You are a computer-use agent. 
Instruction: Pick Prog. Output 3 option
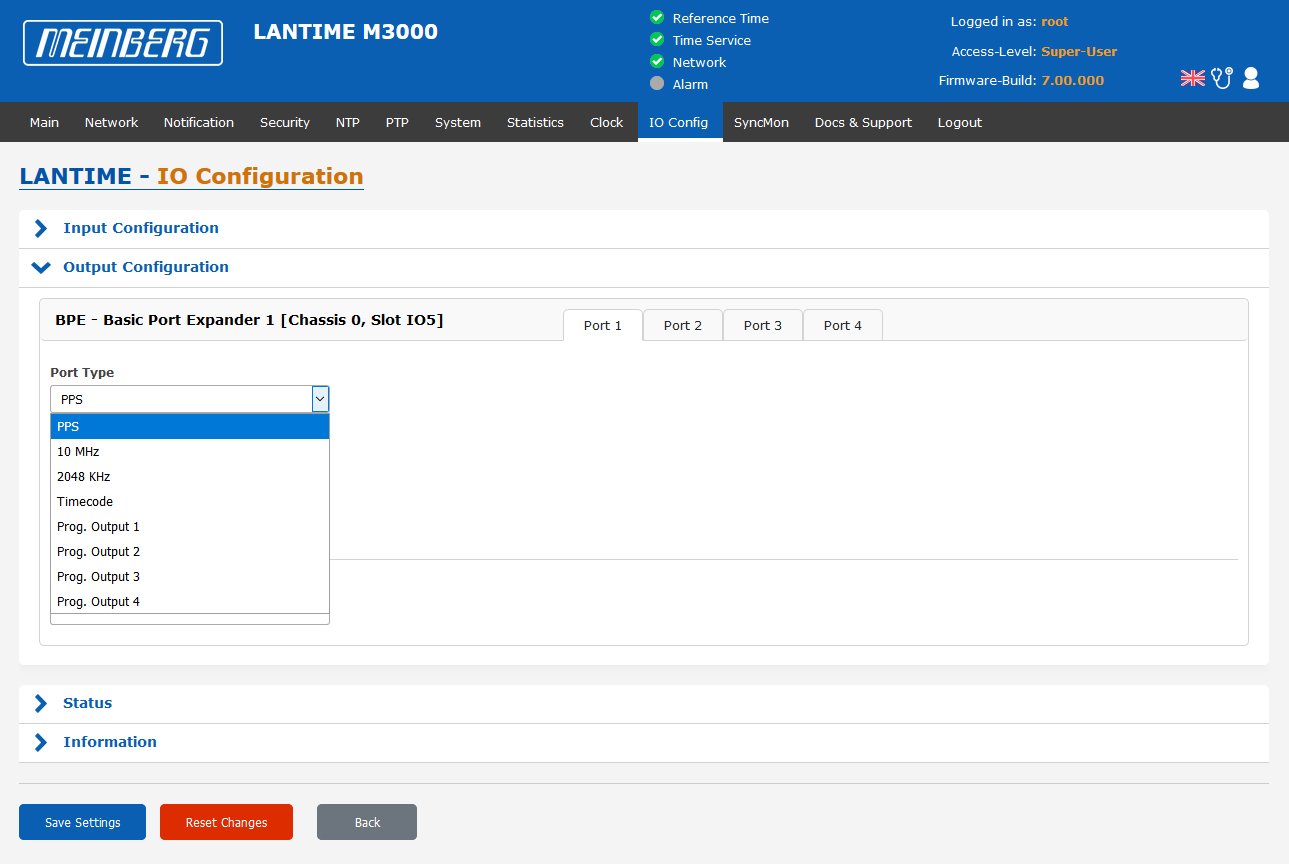pos(98,577)
